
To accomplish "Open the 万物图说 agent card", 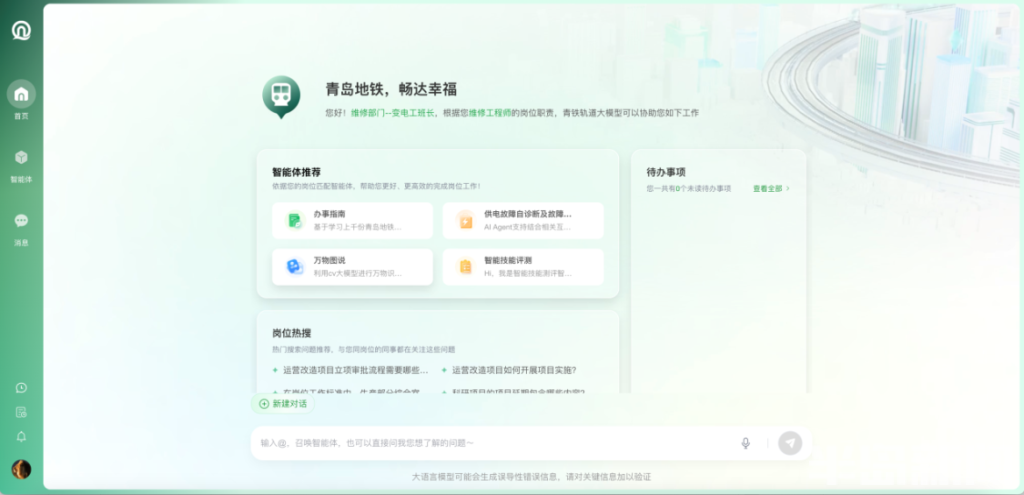I will click(x=353, y=267).
